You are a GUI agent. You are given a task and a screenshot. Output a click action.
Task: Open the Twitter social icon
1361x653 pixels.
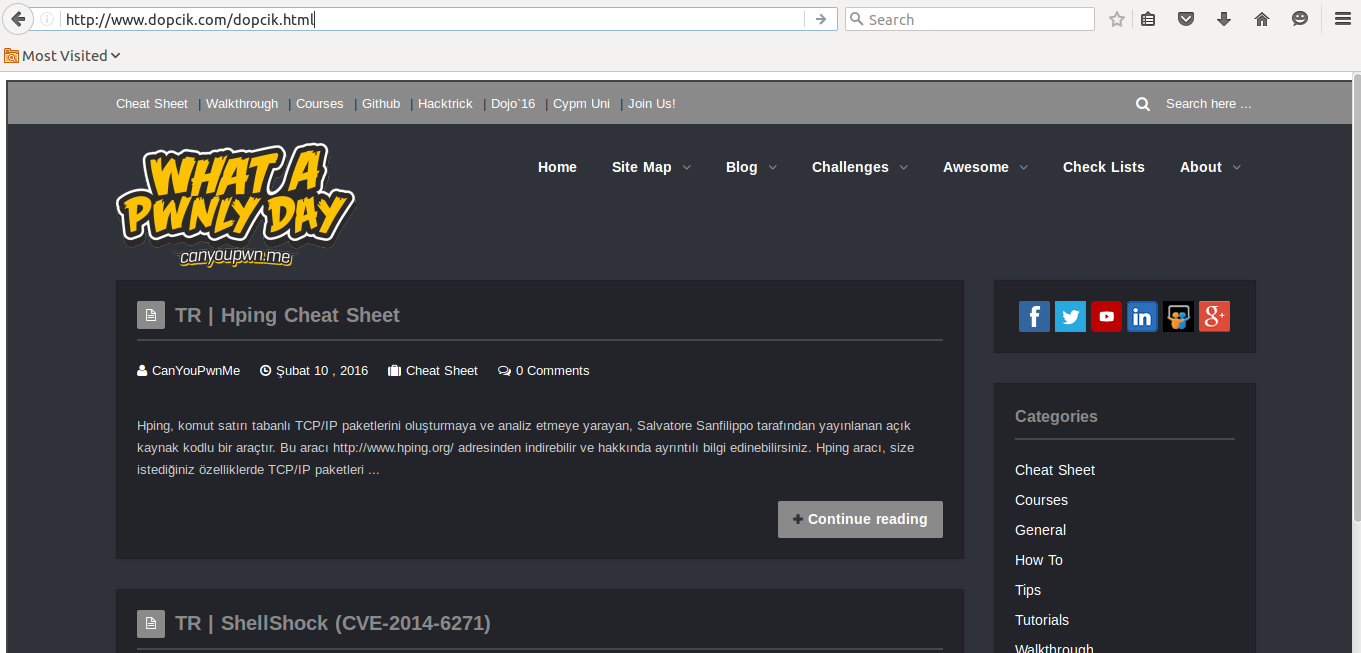point(1070,317)
